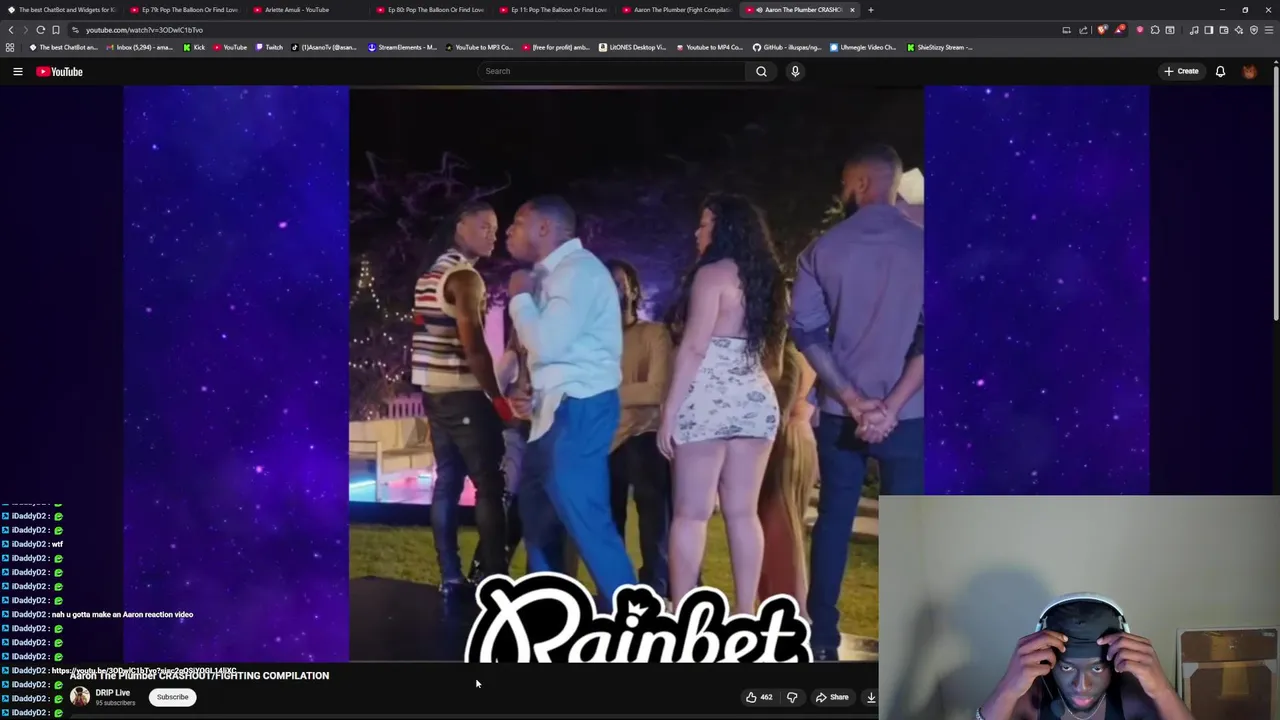This screenshot has width=1280, height=720.
Task: Click the Subscribe button for DRIP Live
Action: pos(172,697)
